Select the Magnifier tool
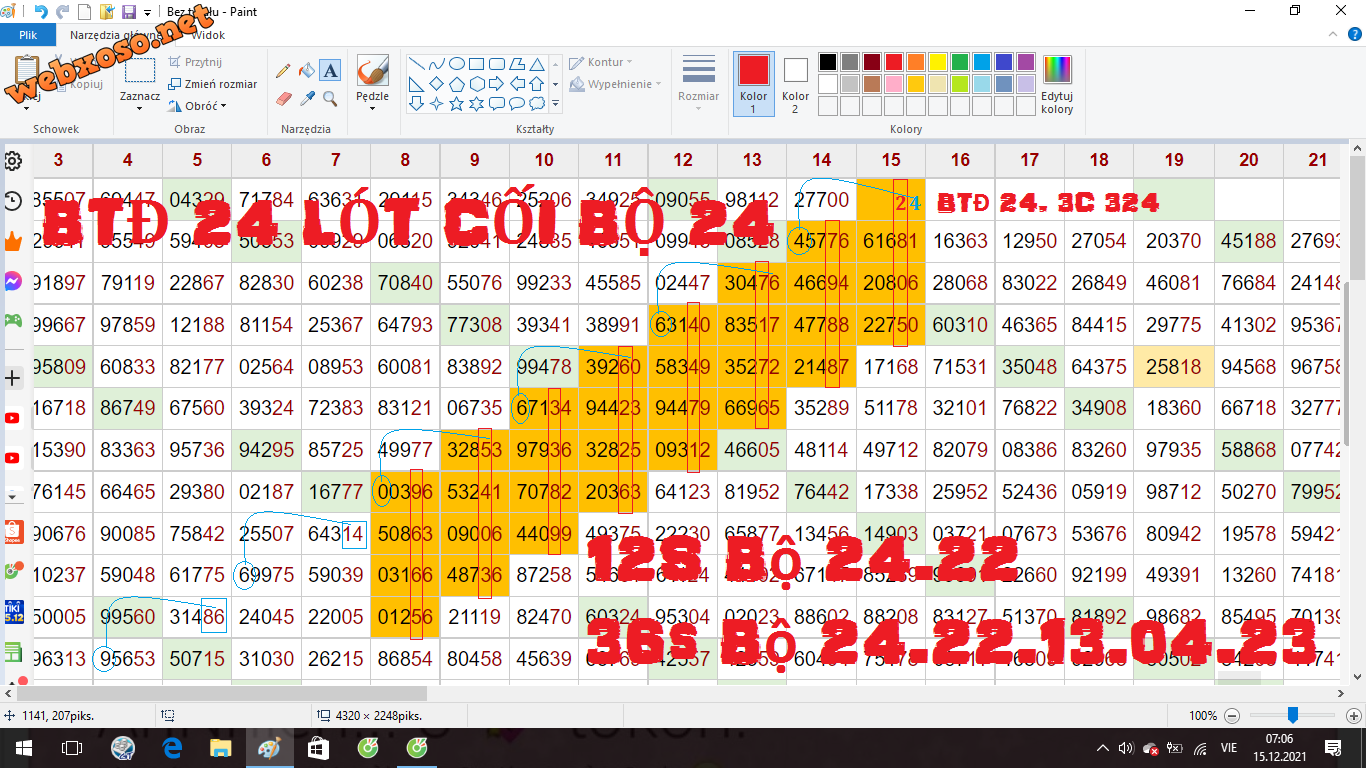Screen dimensions: 1366x768 [x=330, y=98]
